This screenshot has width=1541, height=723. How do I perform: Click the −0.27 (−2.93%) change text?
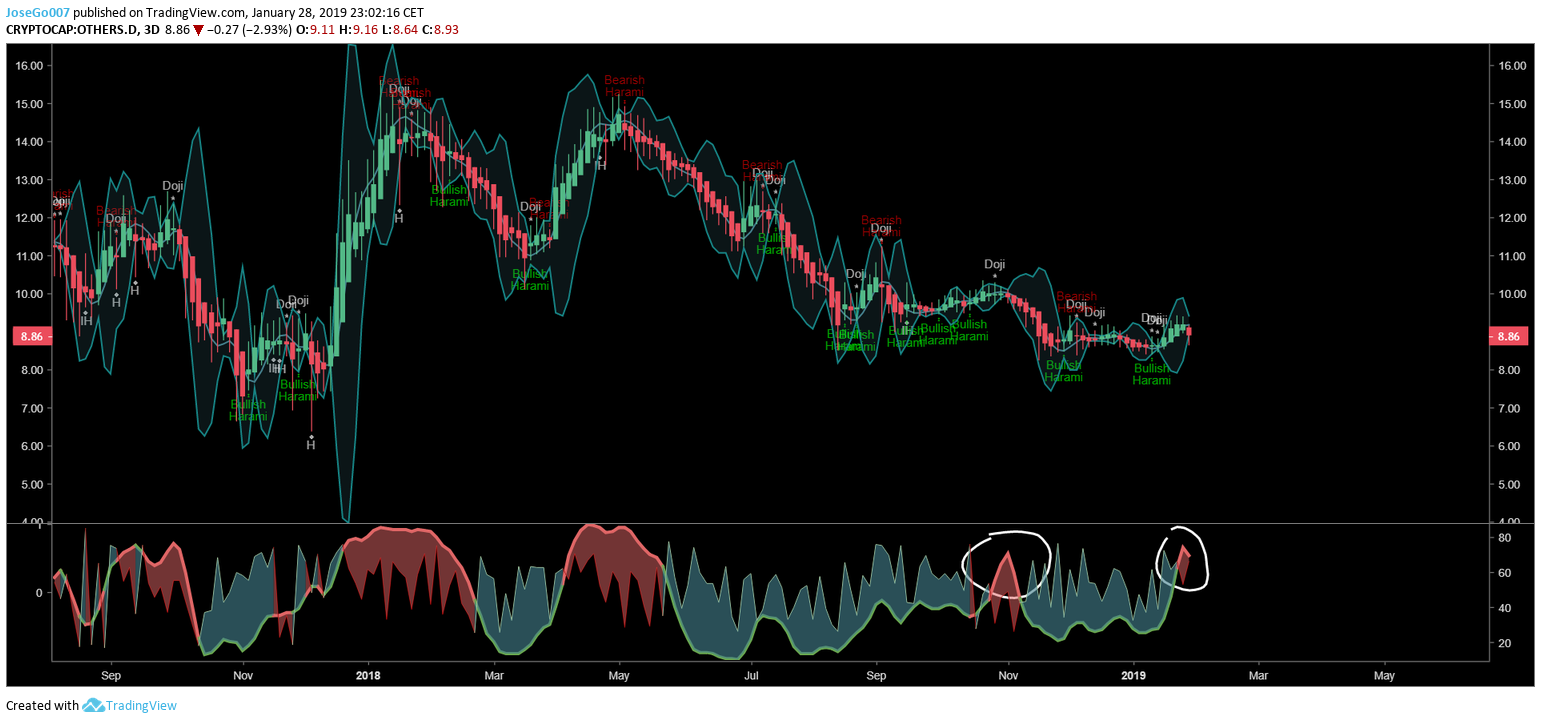(249, 30)
